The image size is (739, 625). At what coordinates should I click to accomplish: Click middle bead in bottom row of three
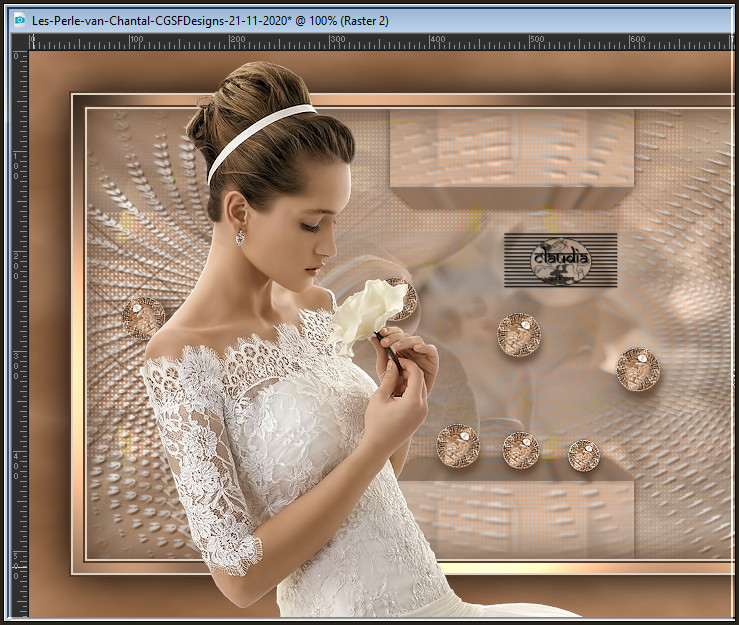[520, 450]
